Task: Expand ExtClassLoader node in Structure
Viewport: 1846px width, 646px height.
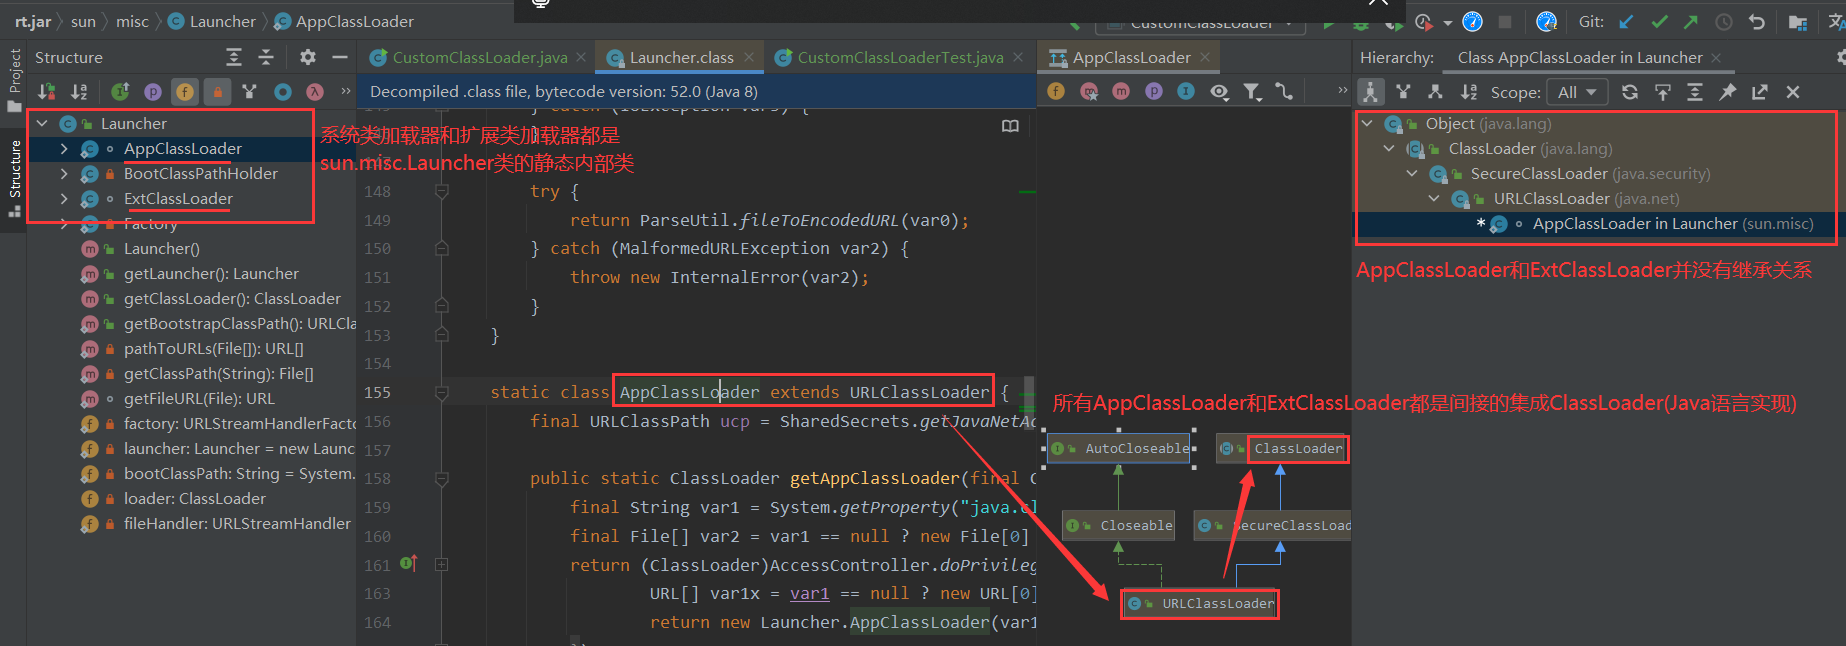Action: [64, 199]
